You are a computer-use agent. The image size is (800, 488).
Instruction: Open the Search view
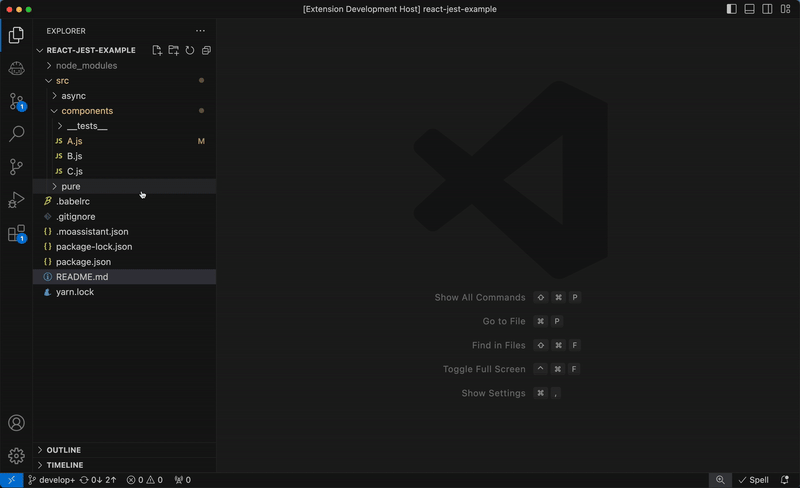pos(16,134)
